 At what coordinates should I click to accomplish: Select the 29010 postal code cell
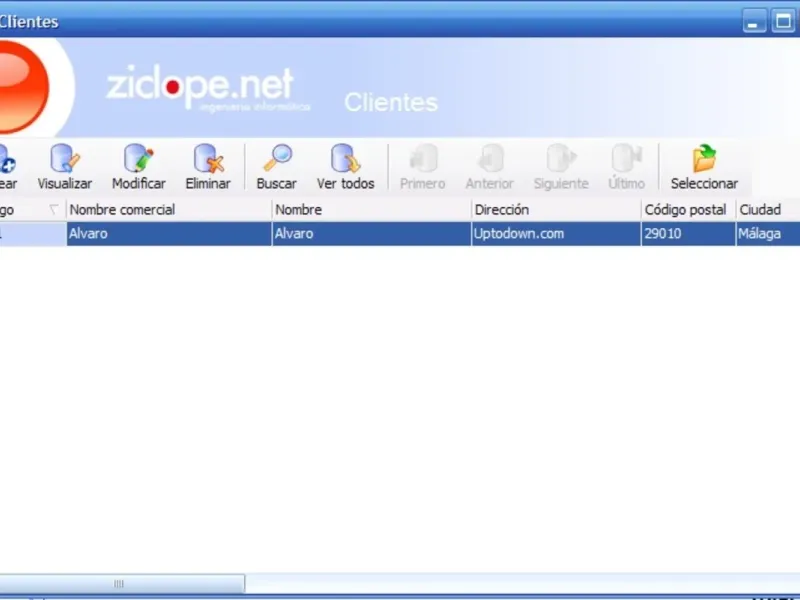[x=688, y=234]
